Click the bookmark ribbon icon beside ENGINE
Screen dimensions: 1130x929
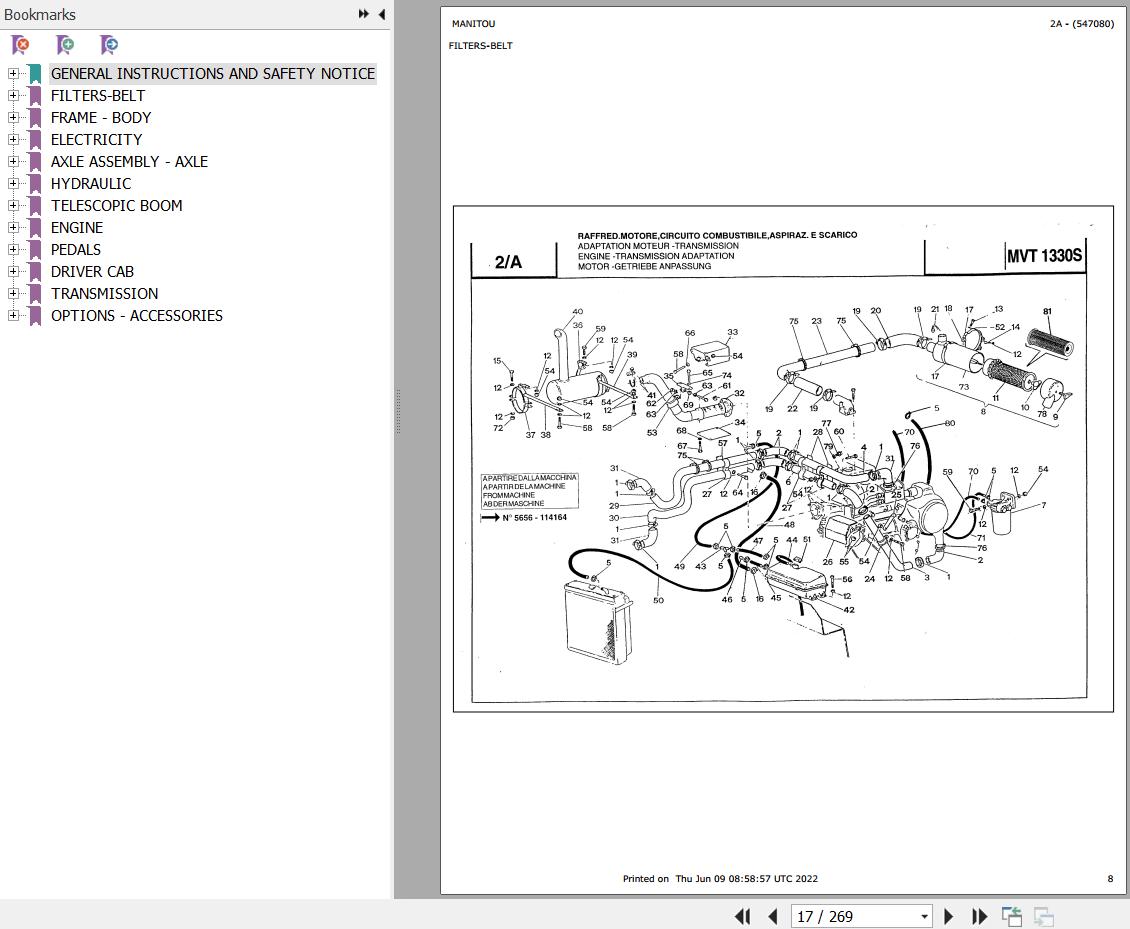(35, 228)
